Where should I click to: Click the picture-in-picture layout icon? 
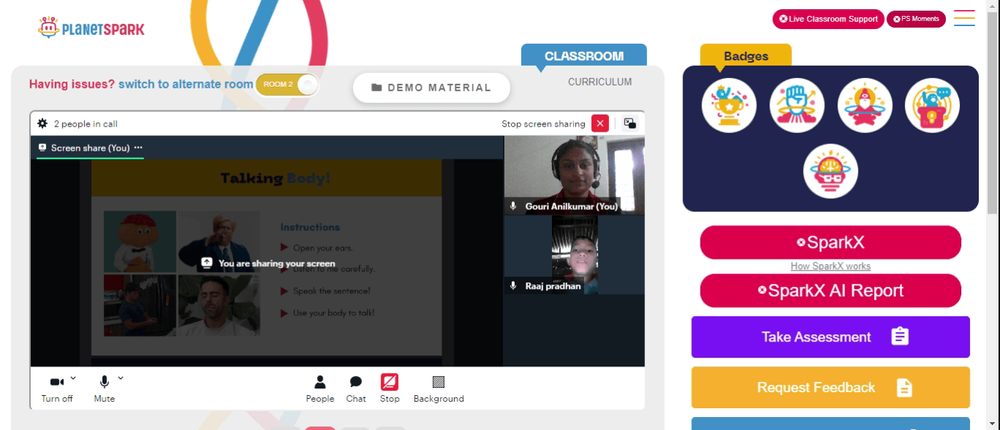[629, 124]
